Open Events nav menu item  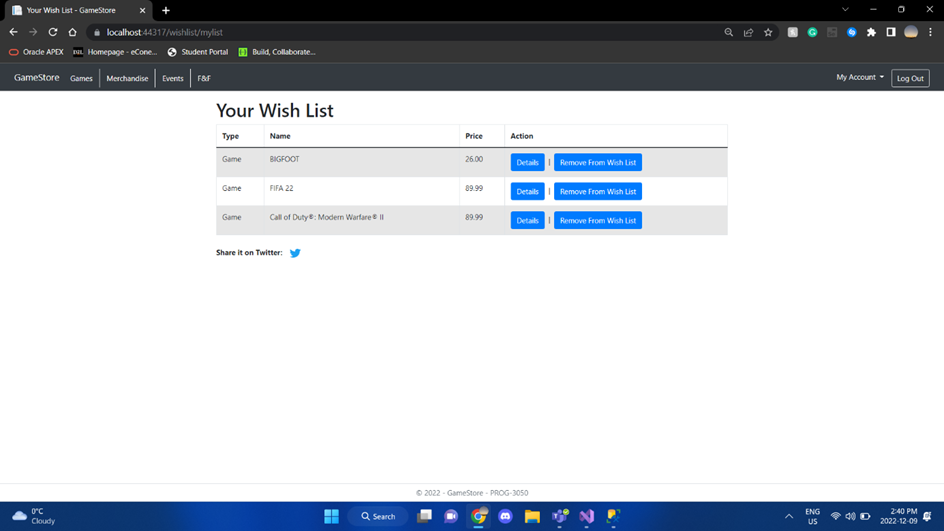[173, 78]
